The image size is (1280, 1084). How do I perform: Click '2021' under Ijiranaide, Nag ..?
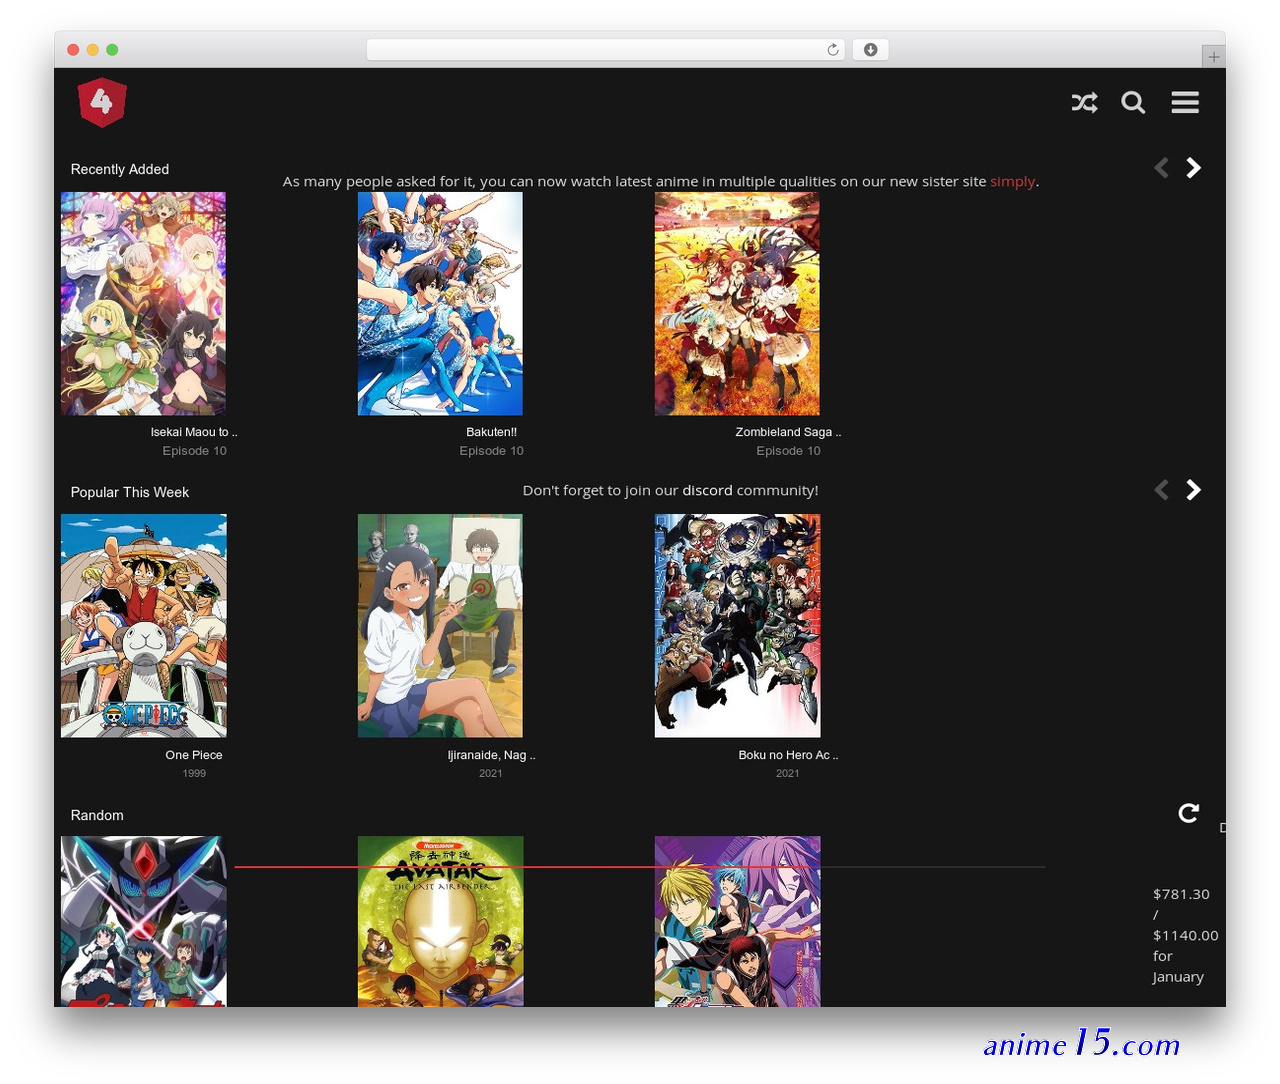[x=490, y=773]
